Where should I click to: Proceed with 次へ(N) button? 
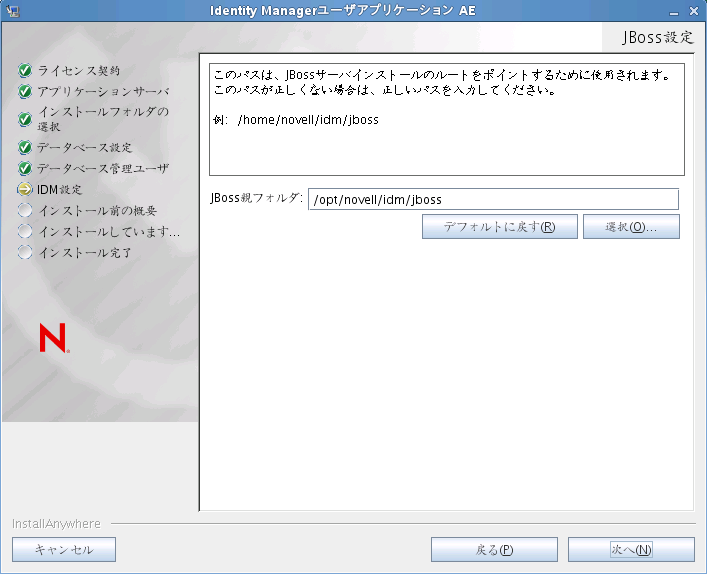pos(631,549)
